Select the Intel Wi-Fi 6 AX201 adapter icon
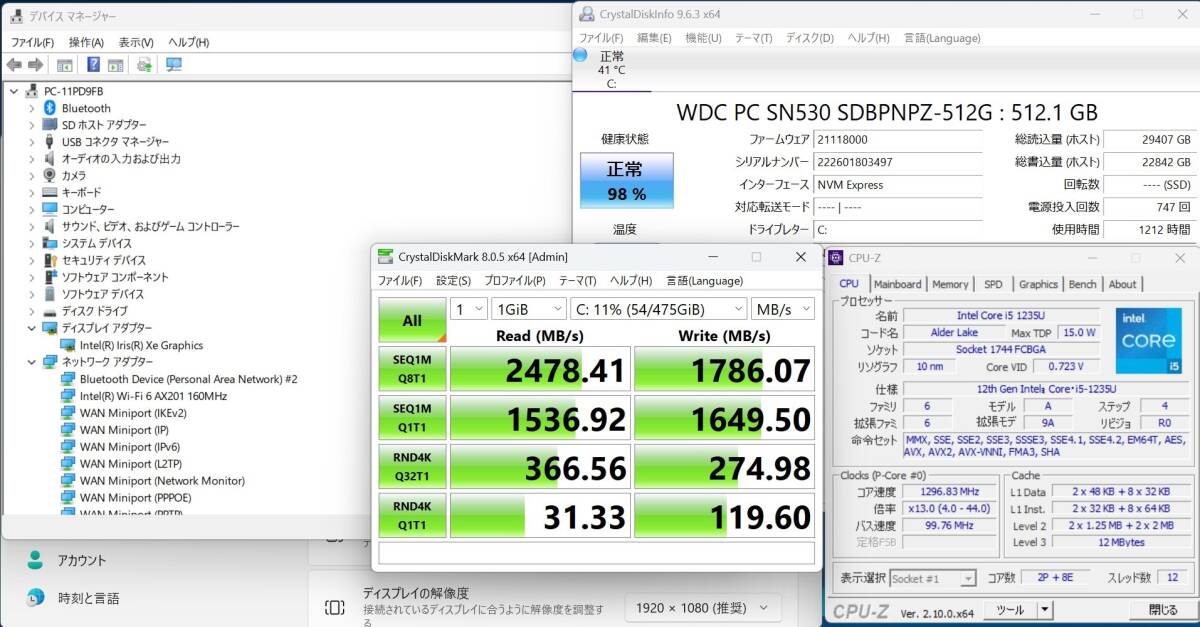Image resolution: width=1200 pixels, height=627 pixels. click(68, 396)
